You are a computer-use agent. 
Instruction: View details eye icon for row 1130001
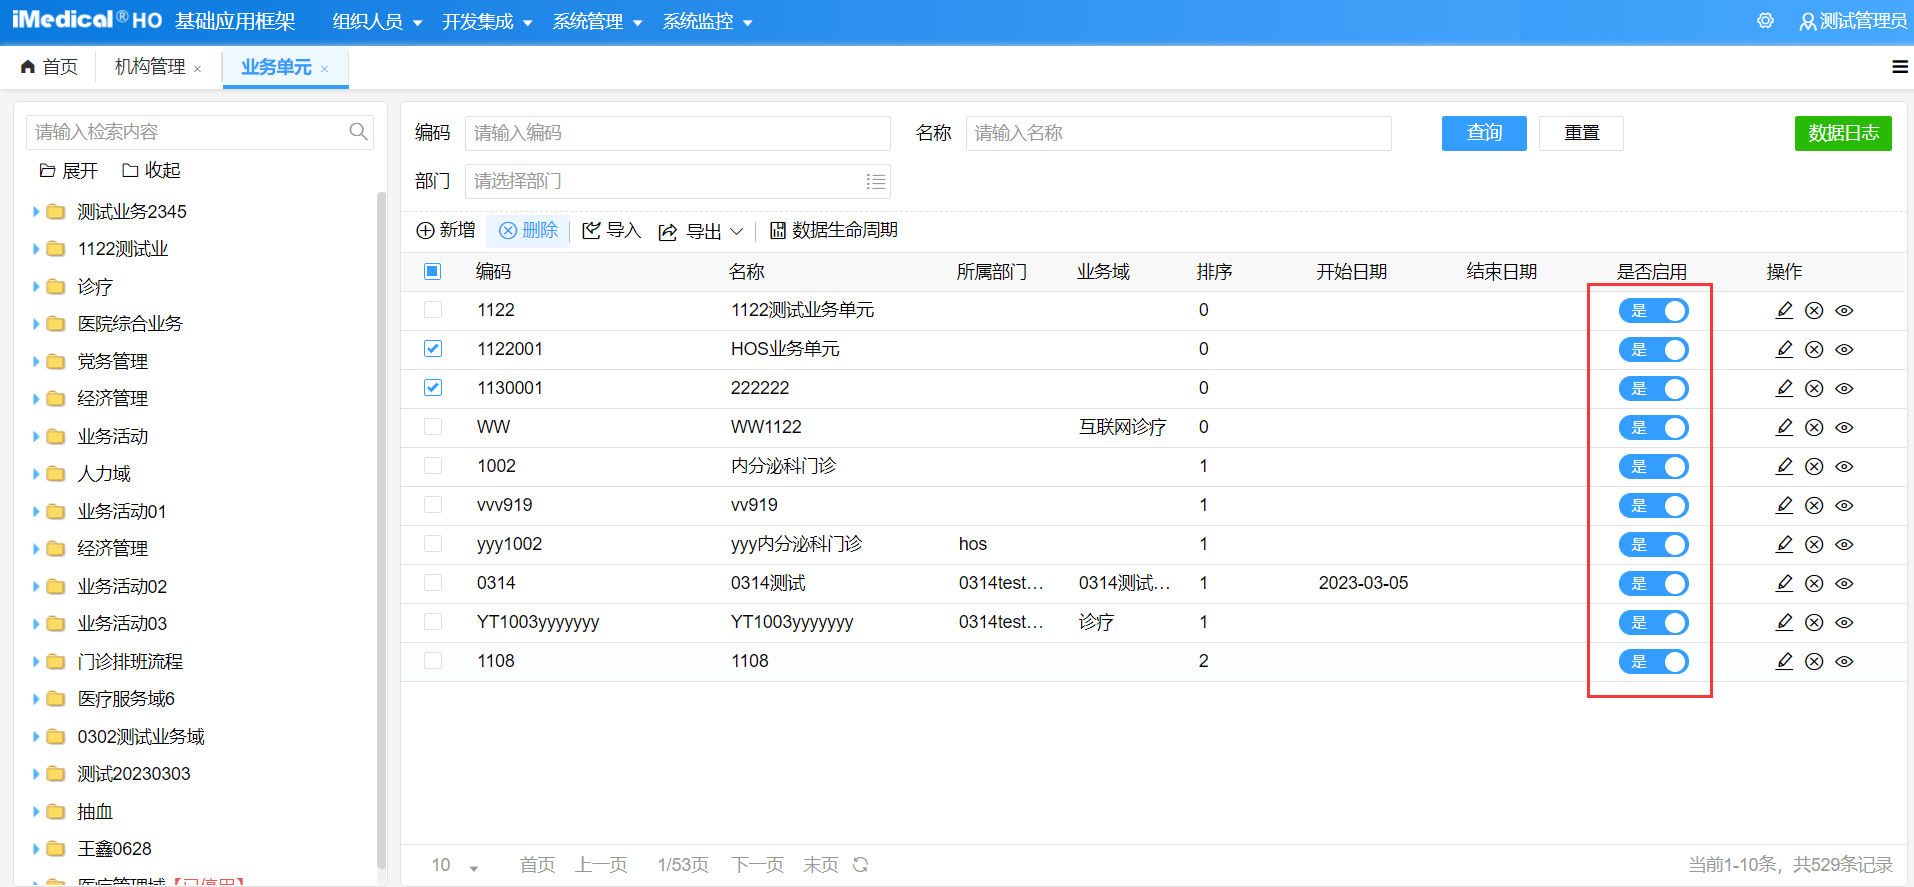(x=1845, y=388)
